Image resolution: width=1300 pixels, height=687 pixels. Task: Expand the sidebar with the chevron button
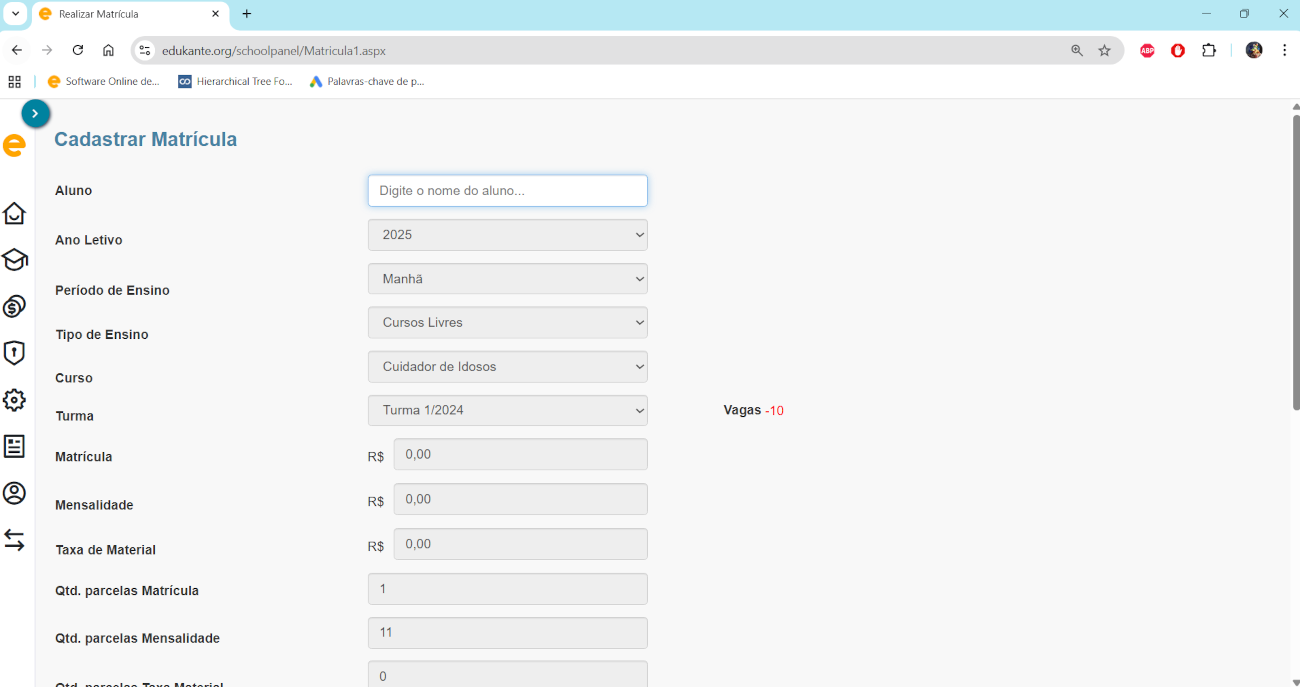(x=35, y=114)
